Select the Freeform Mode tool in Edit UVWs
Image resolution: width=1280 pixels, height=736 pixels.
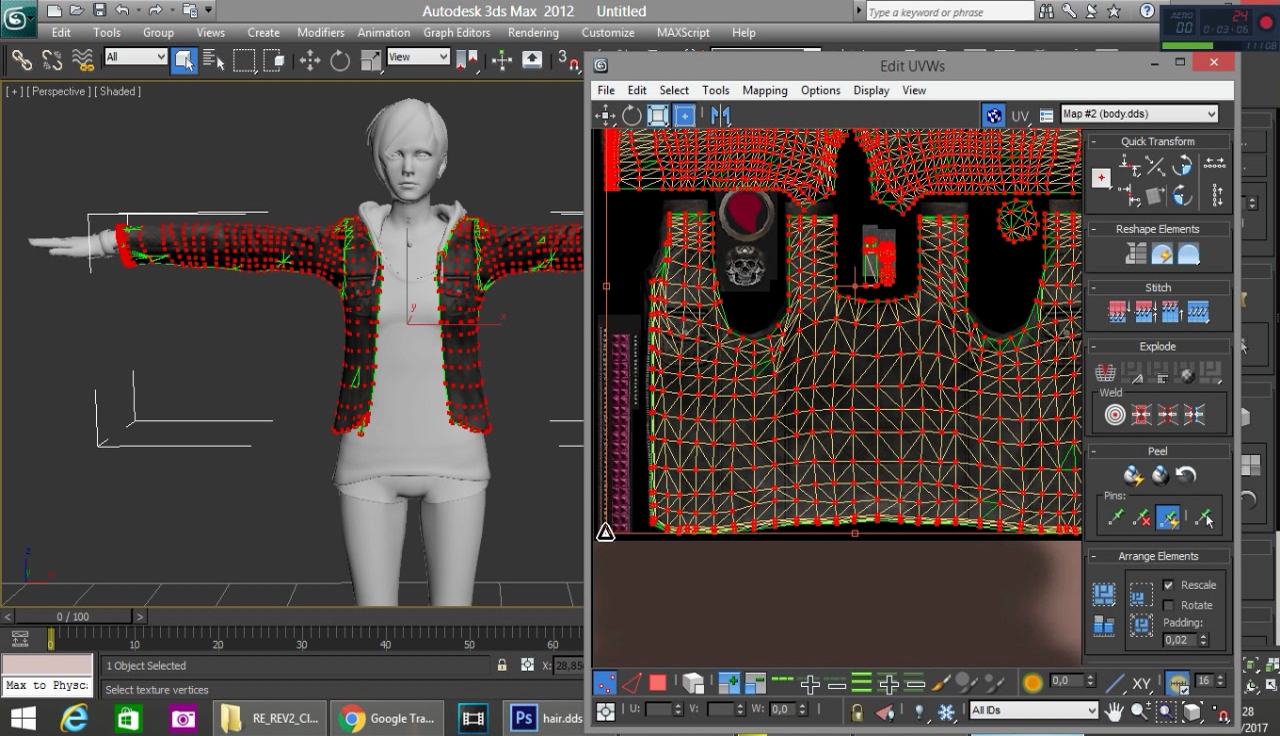[684, 115]
